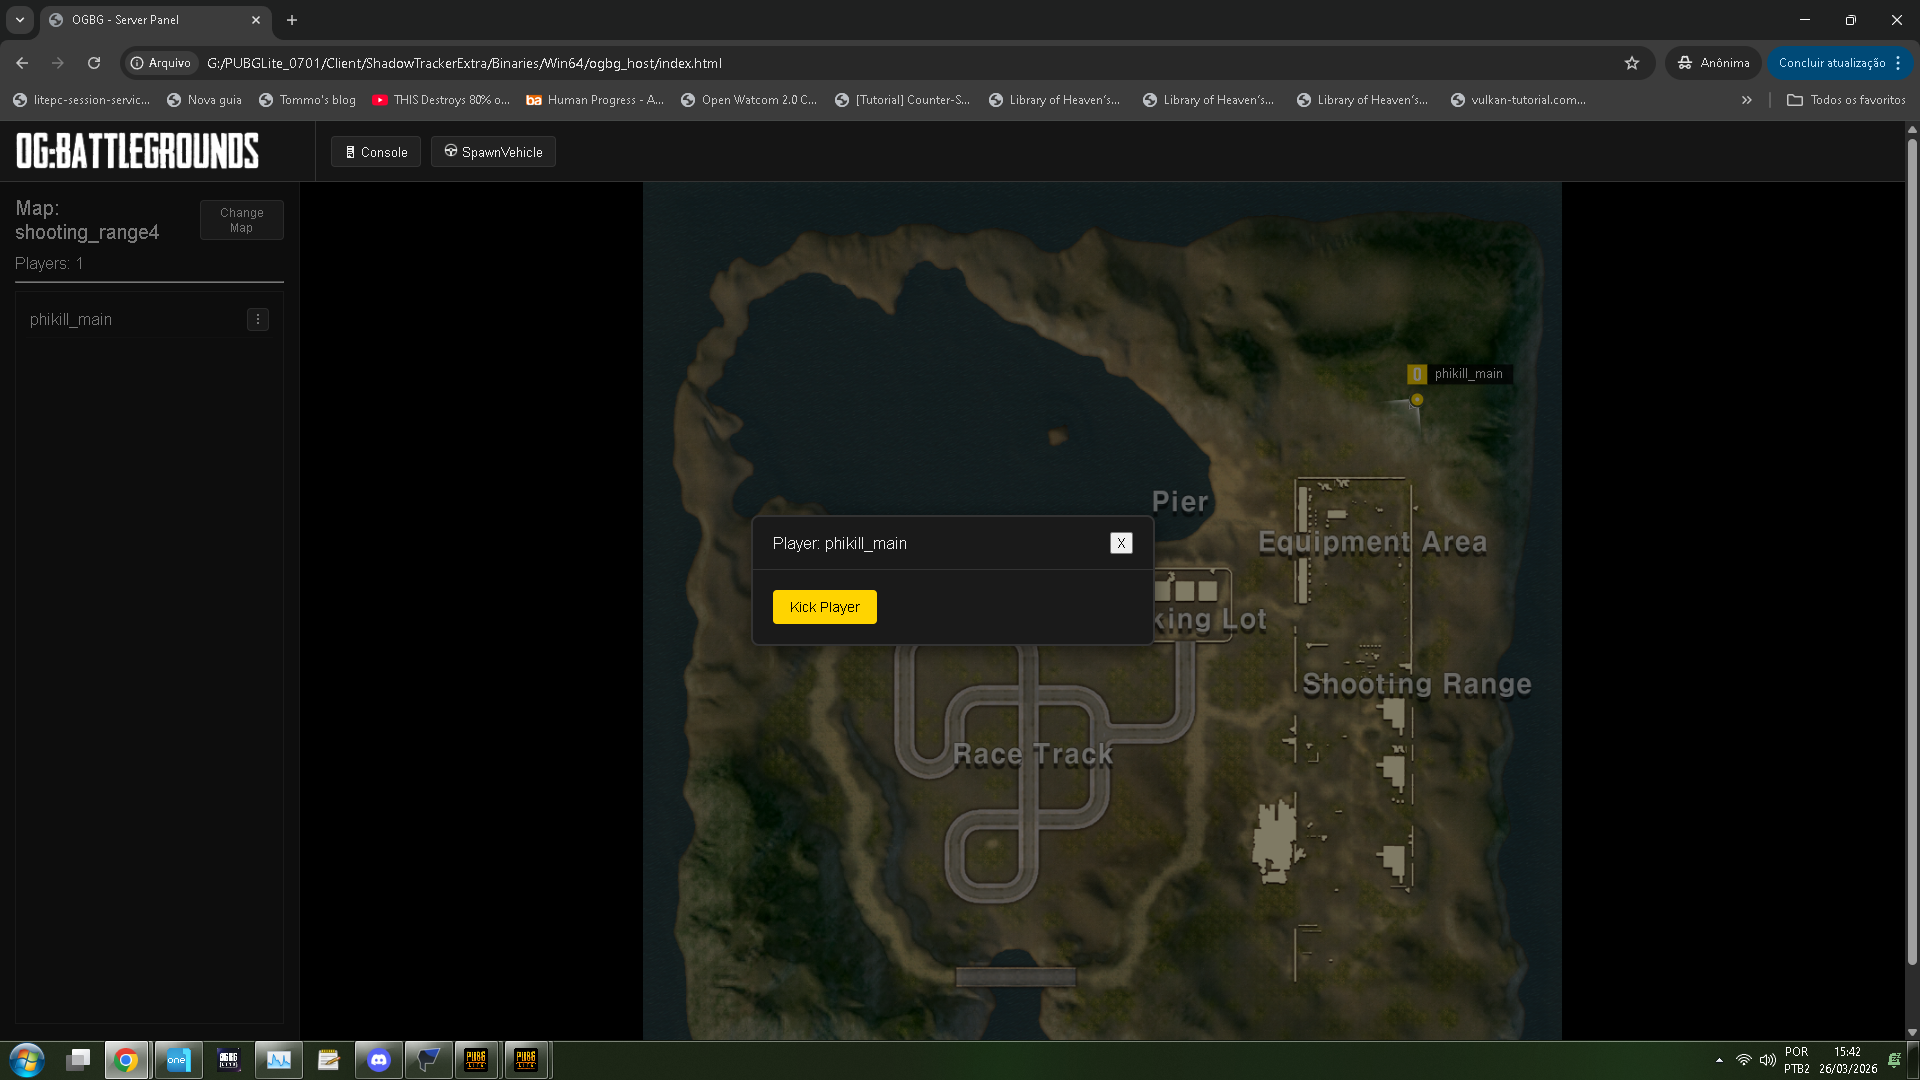This screenshot has width=1920, height=1080.
Task: Close the Player phikill_main dialog
Action: coord(1121,543)
